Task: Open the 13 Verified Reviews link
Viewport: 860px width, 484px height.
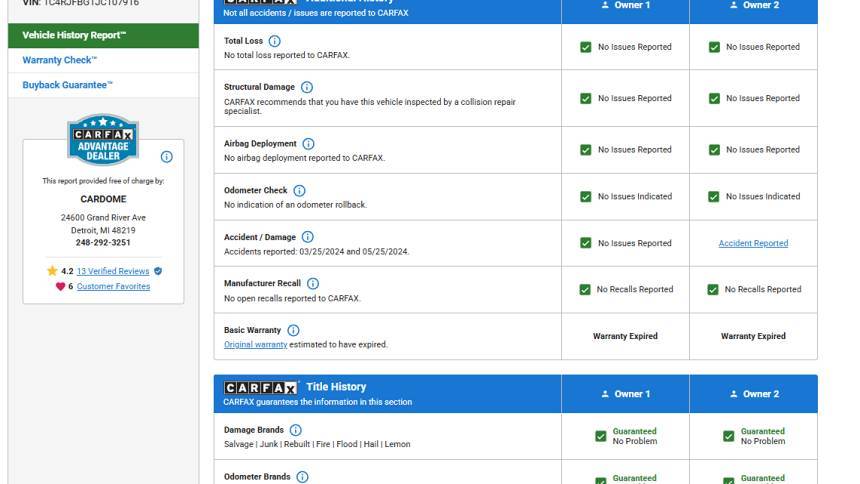Action: [x=113, y=271]
